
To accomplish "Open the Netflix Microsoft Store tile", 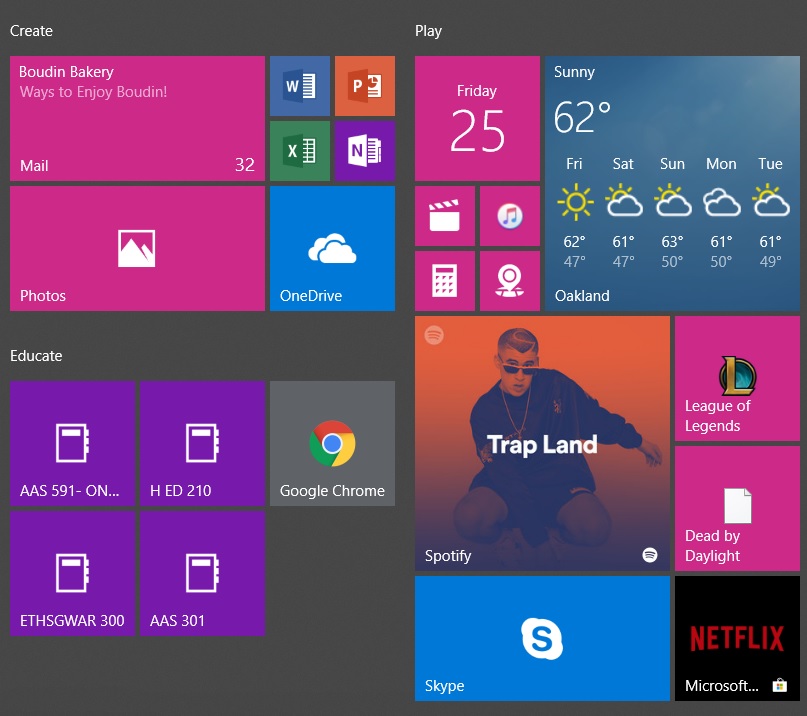I will point(738,638).
